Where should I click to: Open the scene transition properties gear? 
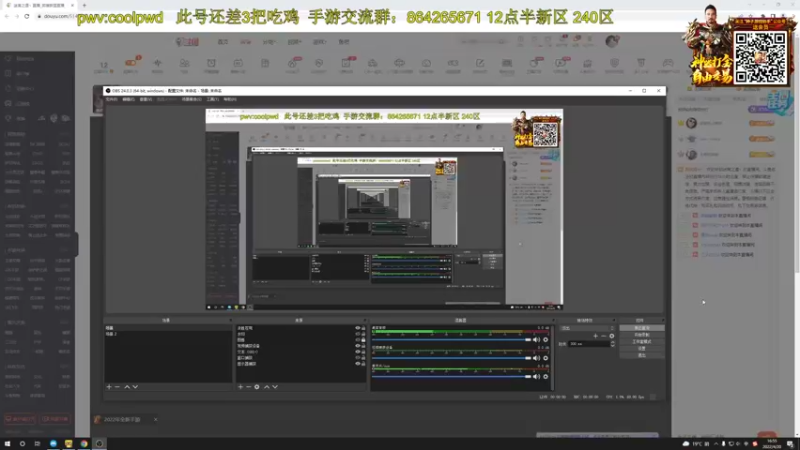click(x=612, y=336)
